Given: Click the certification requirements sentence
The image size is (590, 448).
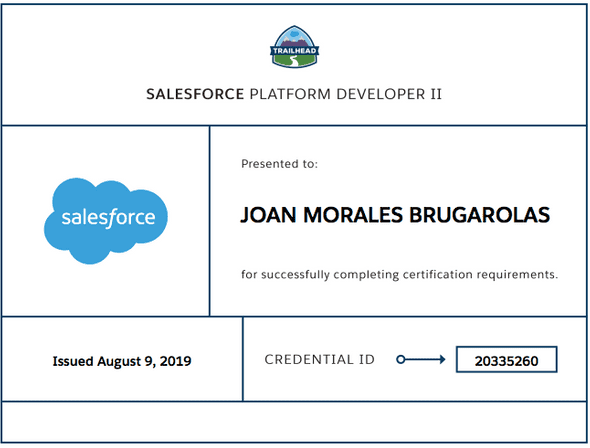Looking at the screenshot, I should coord(400,275).
